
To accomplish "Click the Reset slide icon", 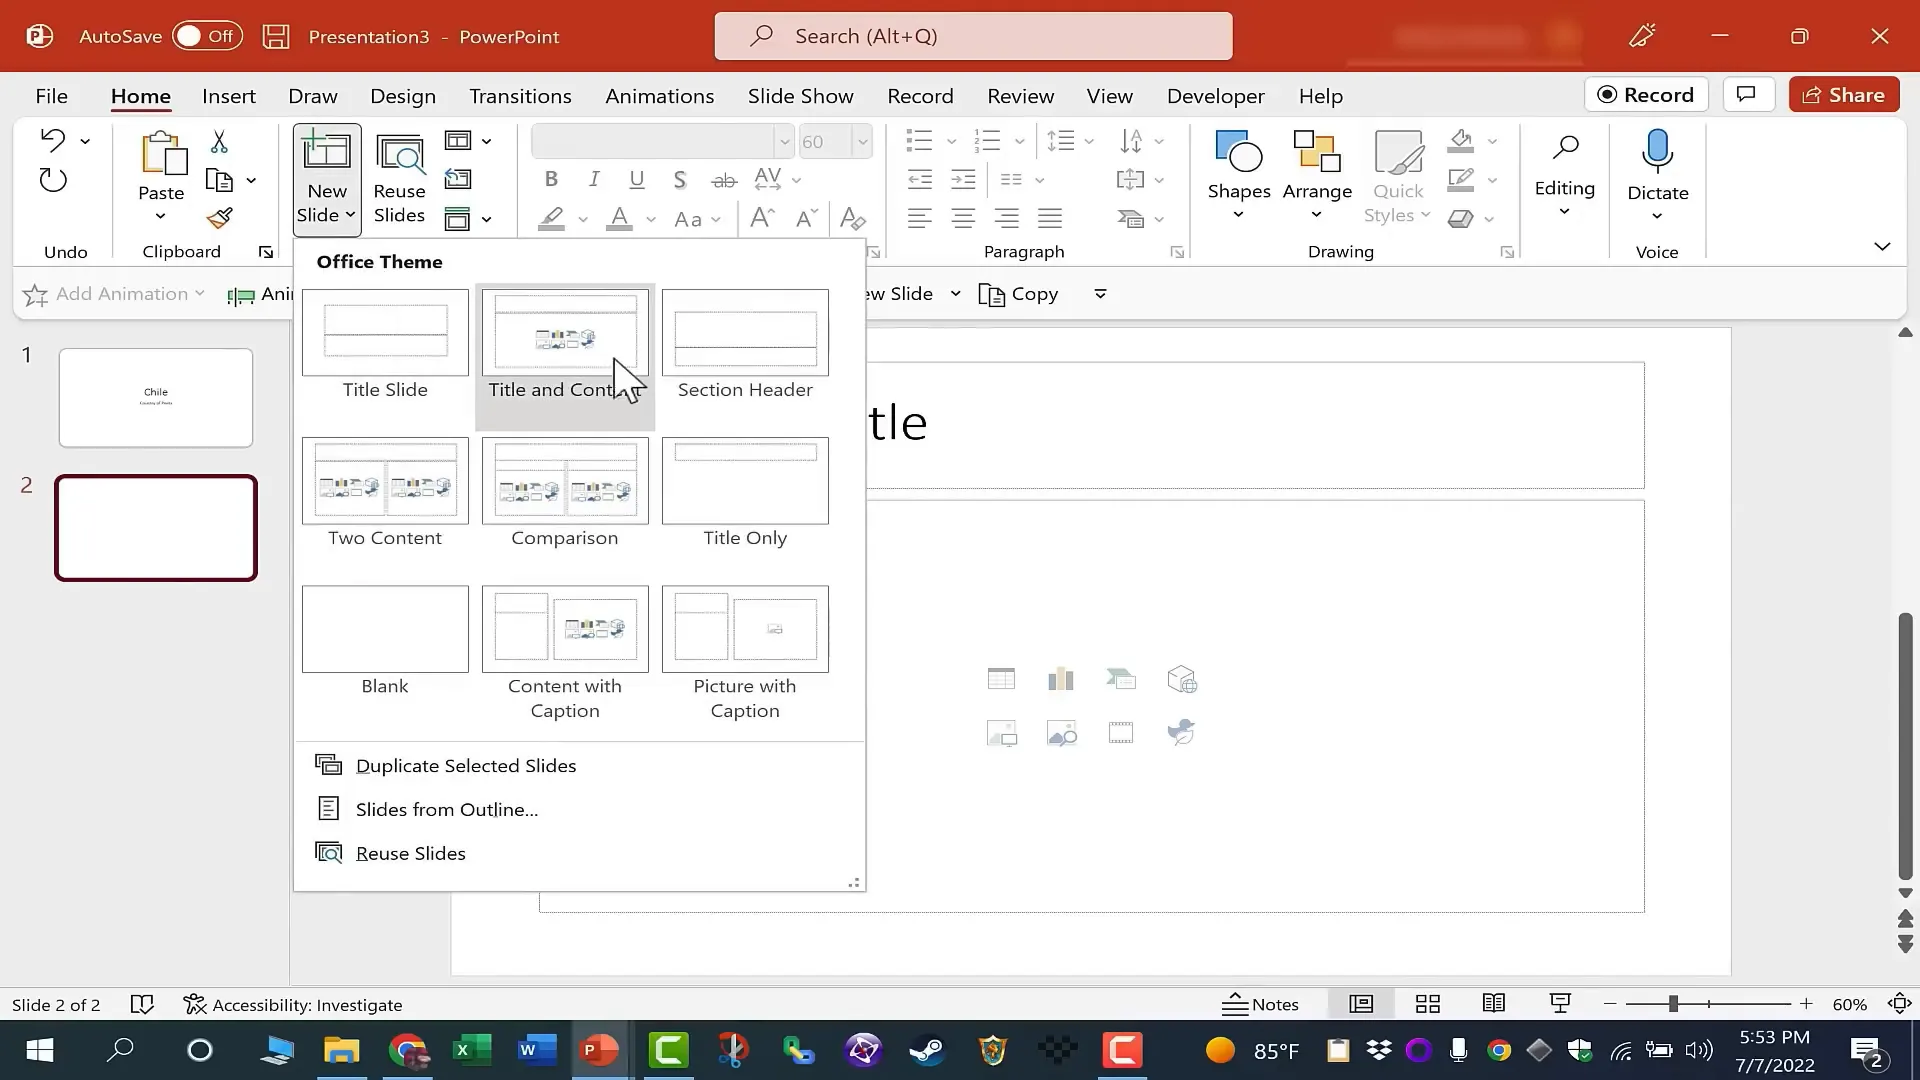I will coord(458,179).
